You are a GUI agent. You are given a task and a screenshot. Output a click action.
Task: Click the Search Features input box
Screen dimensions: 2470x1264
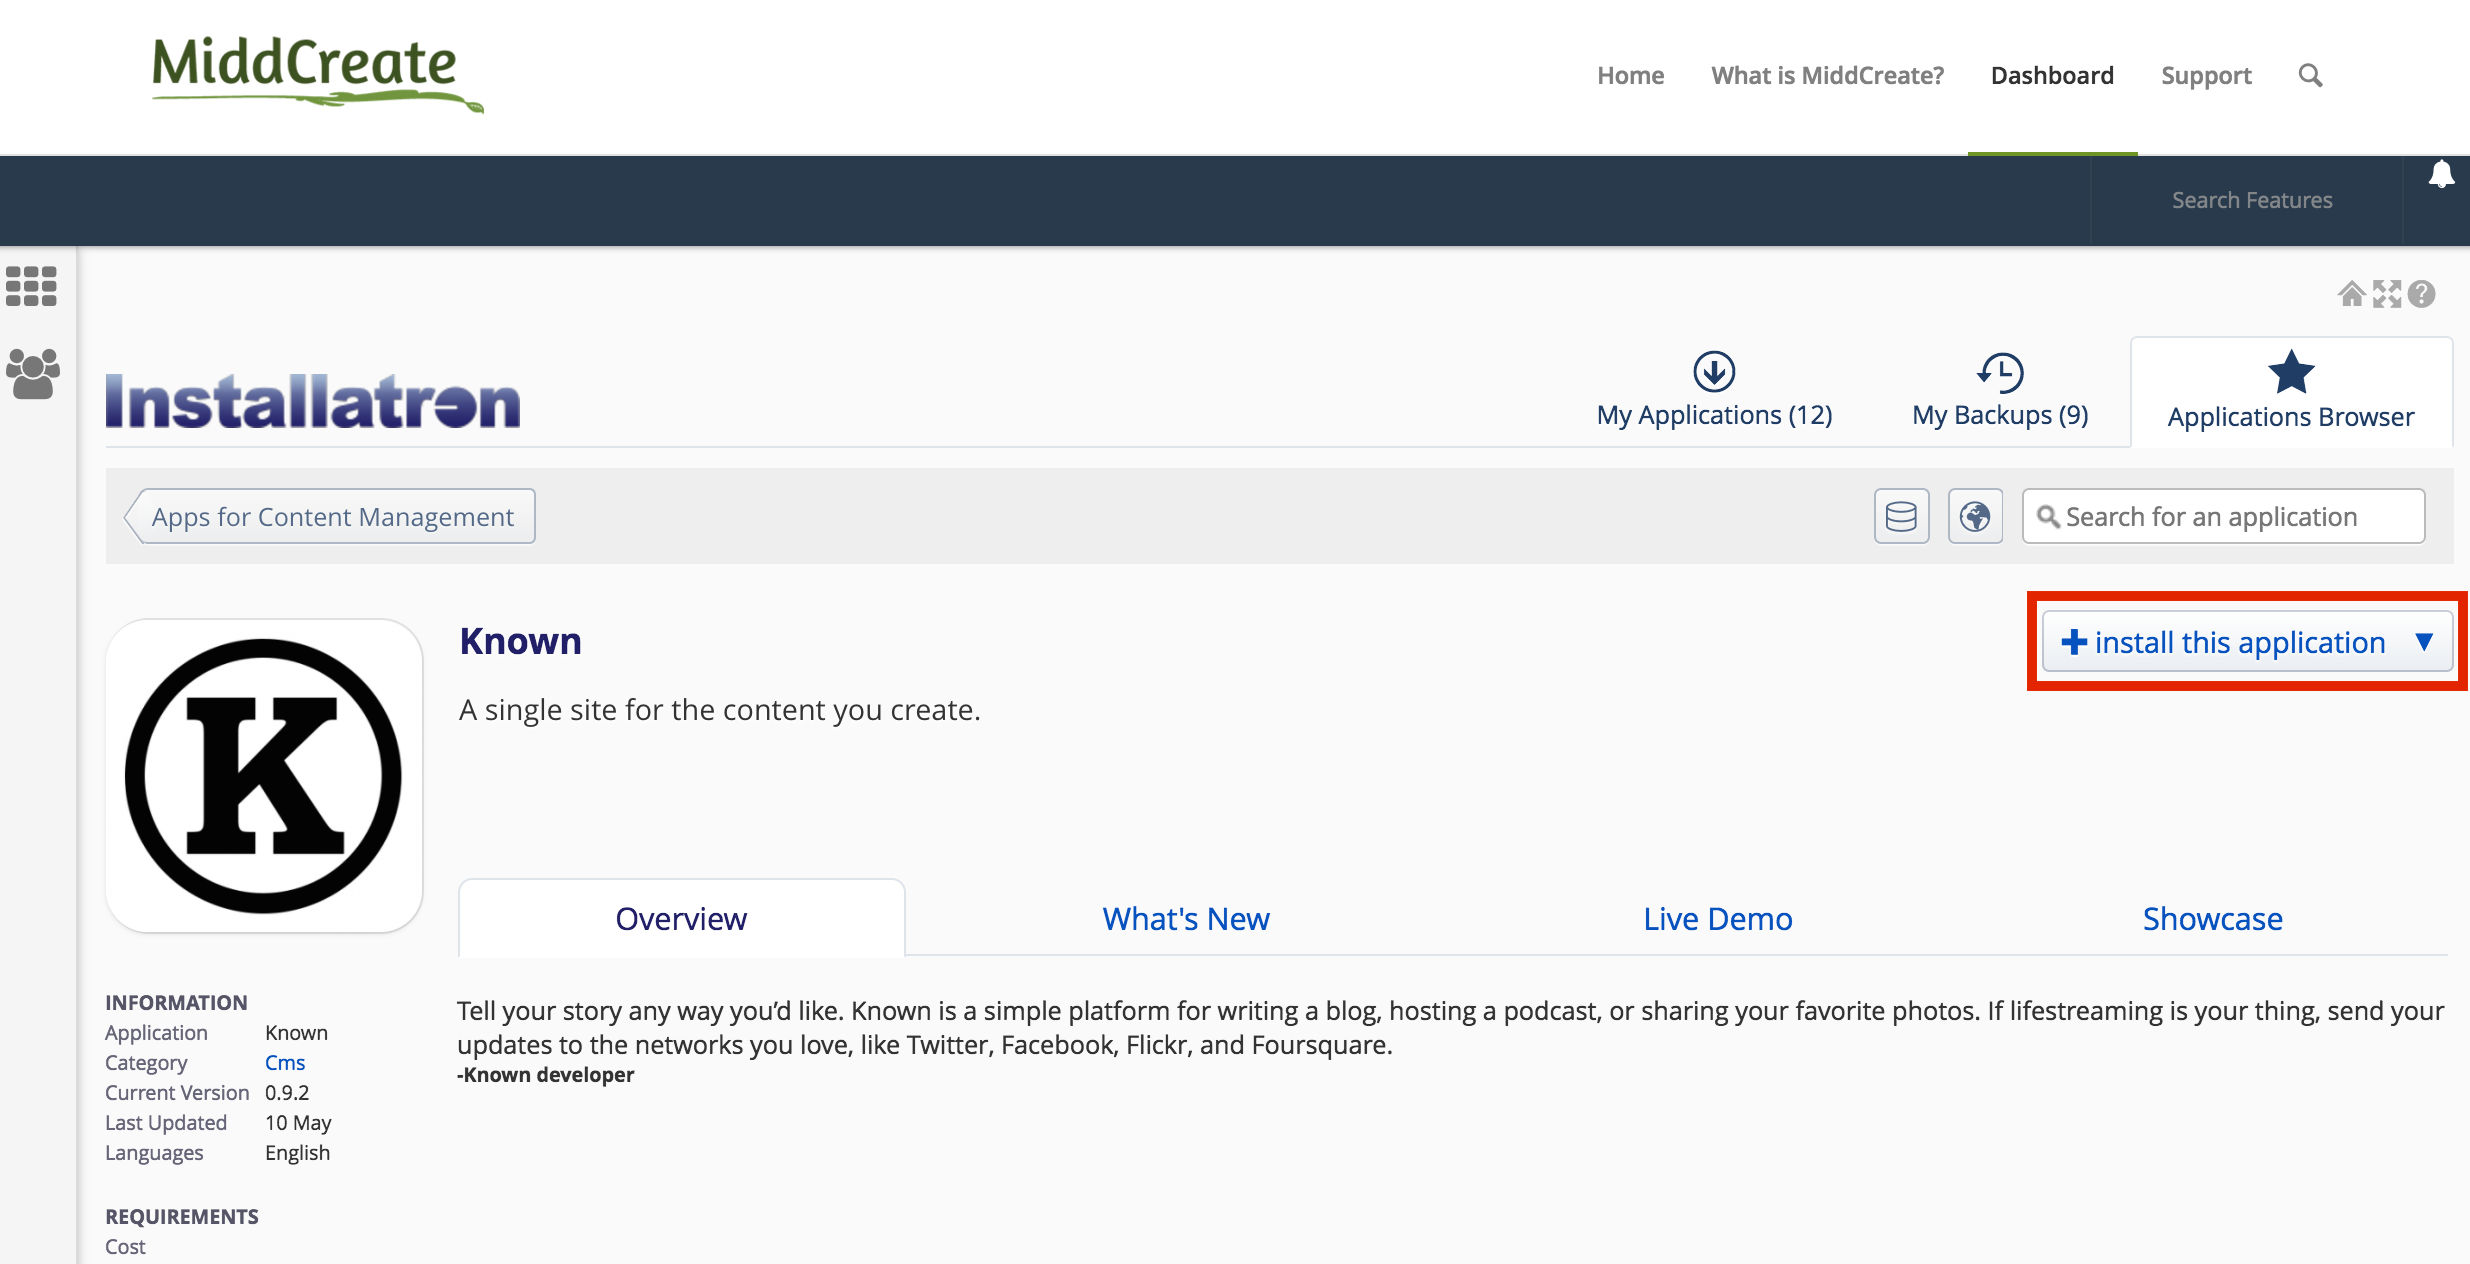pyautogui.click(x=2251, y=201)
